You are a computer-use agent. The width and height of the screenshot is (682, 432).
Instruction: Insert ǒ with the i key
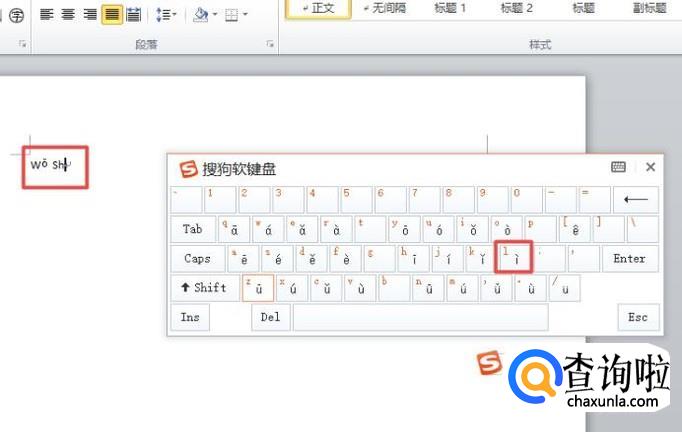(472, 229)
